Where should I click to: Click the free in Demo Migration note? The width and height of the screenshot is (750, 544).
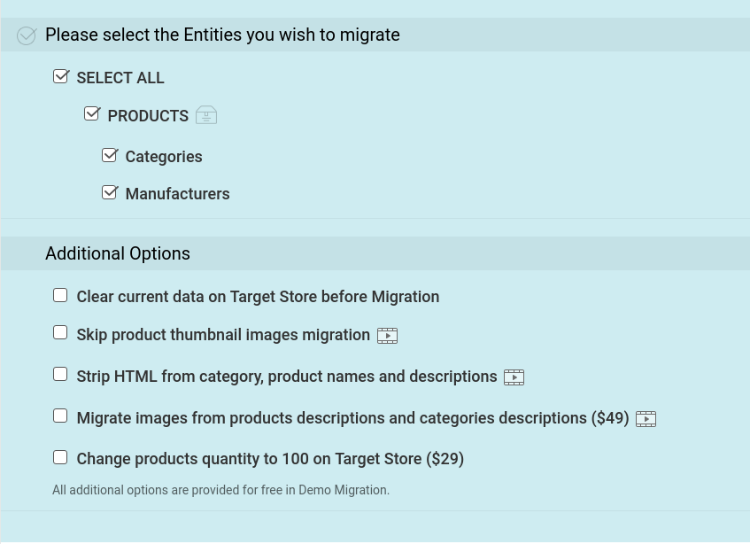(x=221, y=490)
